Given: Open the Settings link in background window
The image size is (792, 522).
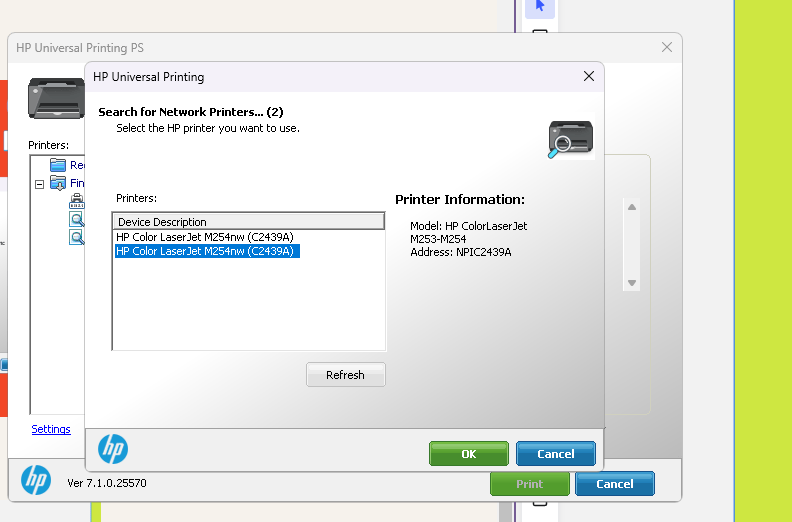Looking at the screenshot, I should [51, 429].
